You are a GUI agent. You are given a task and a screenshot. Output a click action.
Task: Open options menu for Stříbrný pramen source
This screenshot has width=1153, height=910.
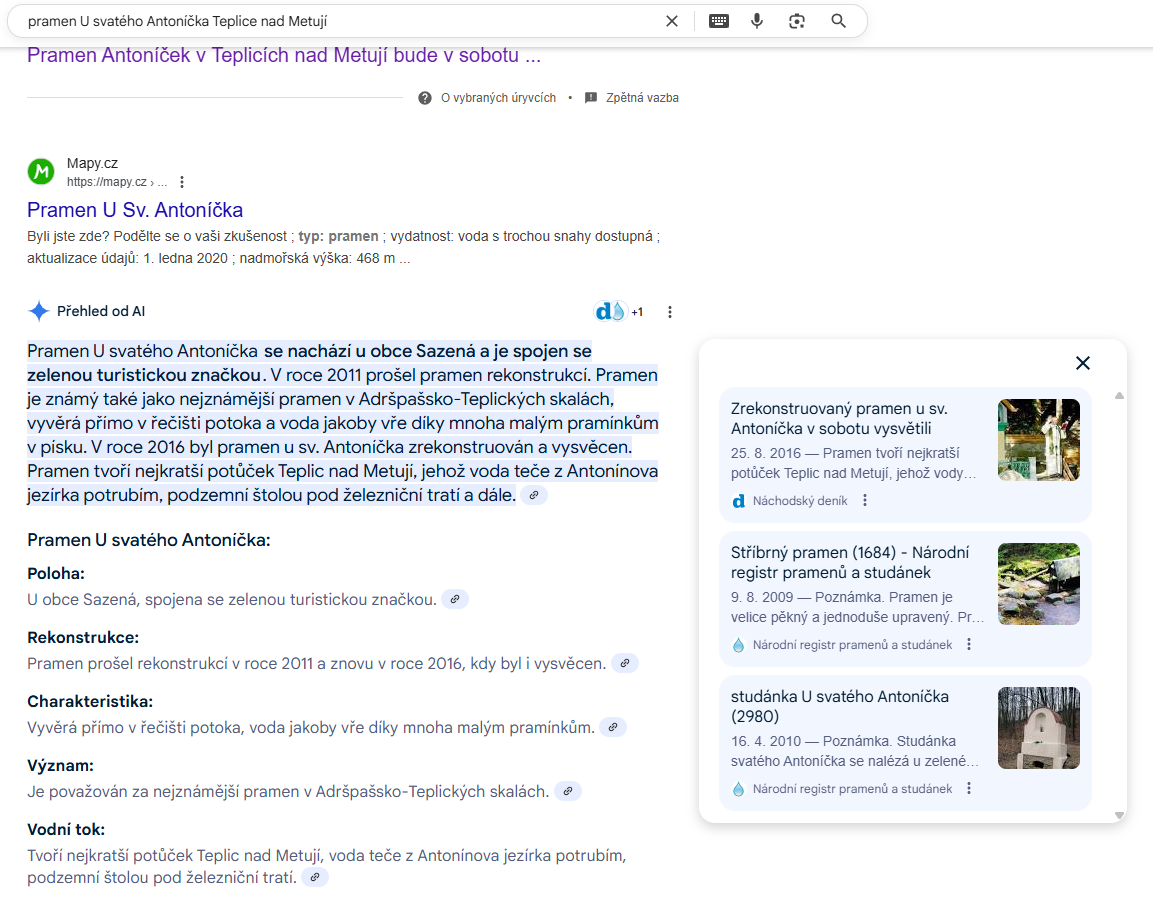click(x=968, y=645)
